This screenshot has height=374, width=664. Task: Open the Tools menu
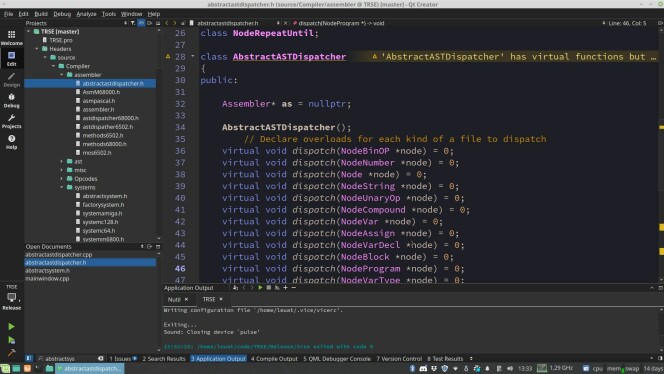tap(108, 14)
